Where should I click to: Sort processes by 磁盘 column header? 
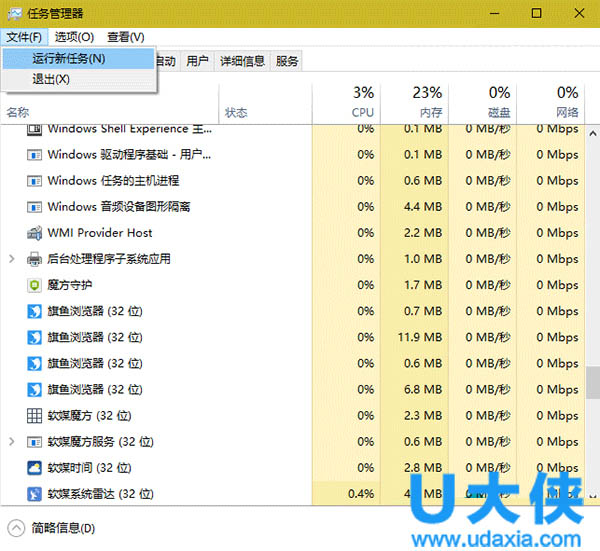(483, 102)
